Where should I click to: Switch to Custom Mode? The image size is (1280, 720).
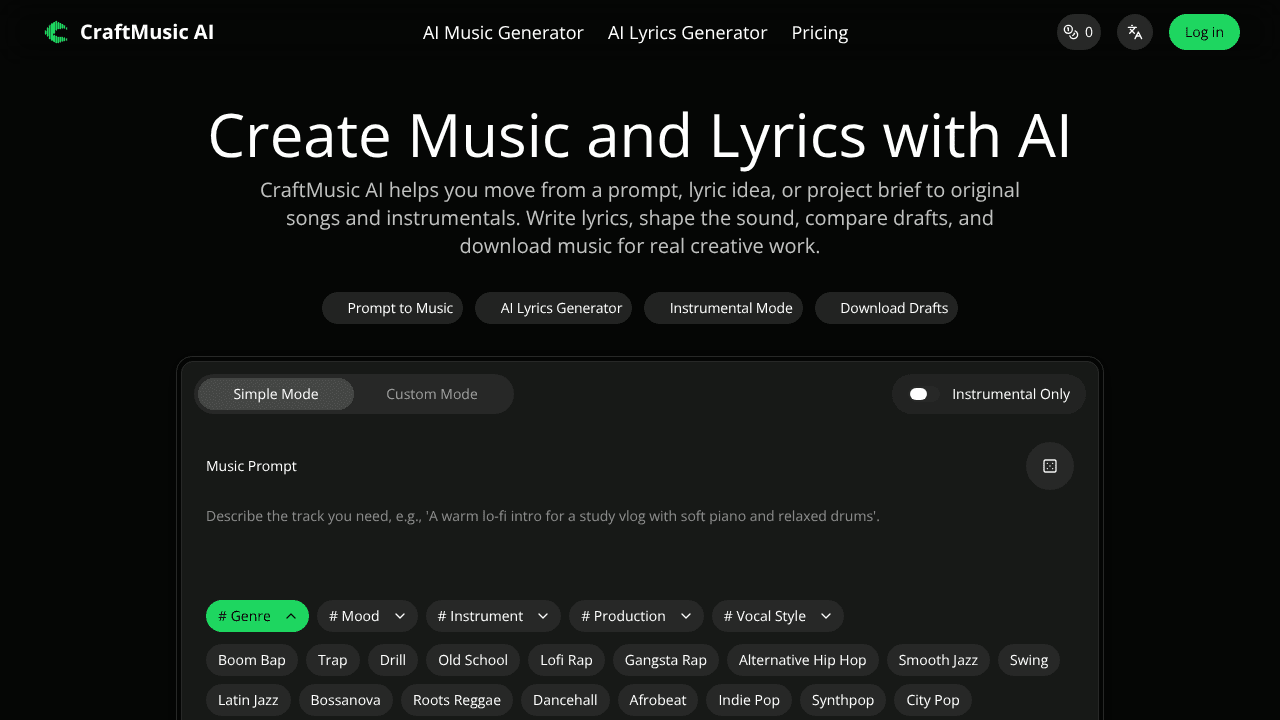432,394
